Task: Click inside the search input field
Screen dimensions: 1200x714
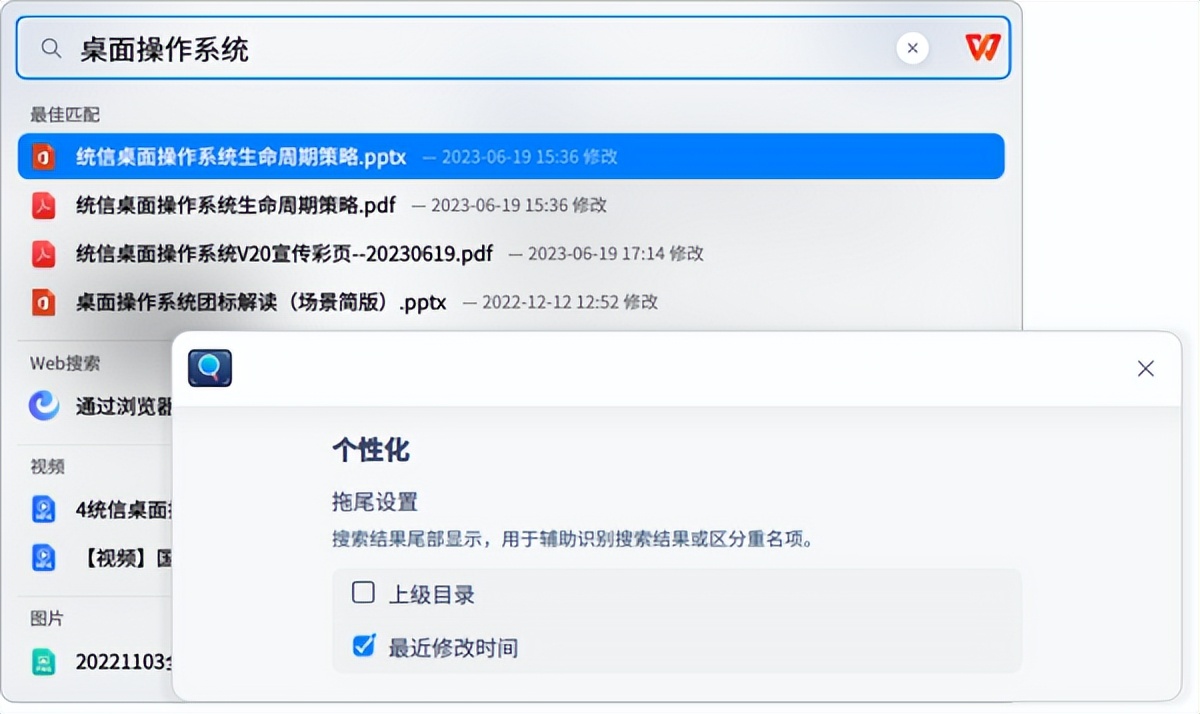Action: [400, 47]
